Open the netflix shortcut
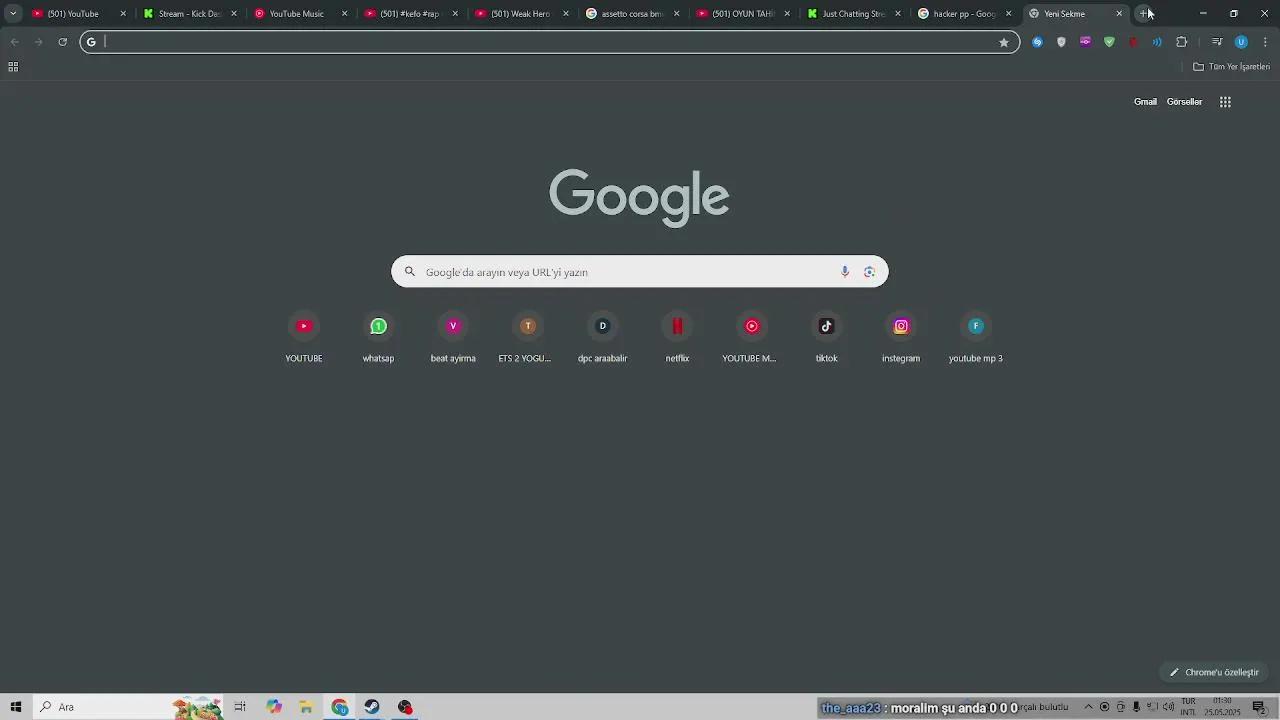1280x720 pixels. coord(677,338)
